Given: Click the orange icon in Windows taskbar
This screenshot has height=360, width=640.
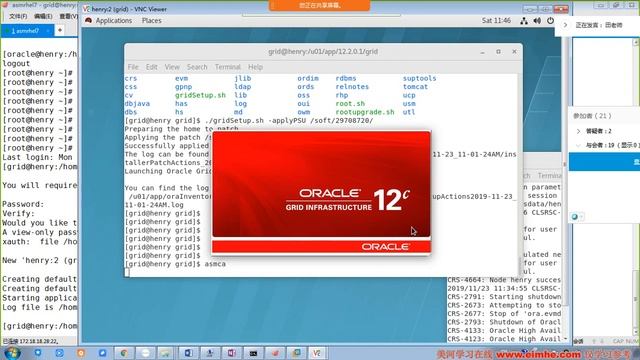Looking at the screenshot, I should (x=81, y=353).
